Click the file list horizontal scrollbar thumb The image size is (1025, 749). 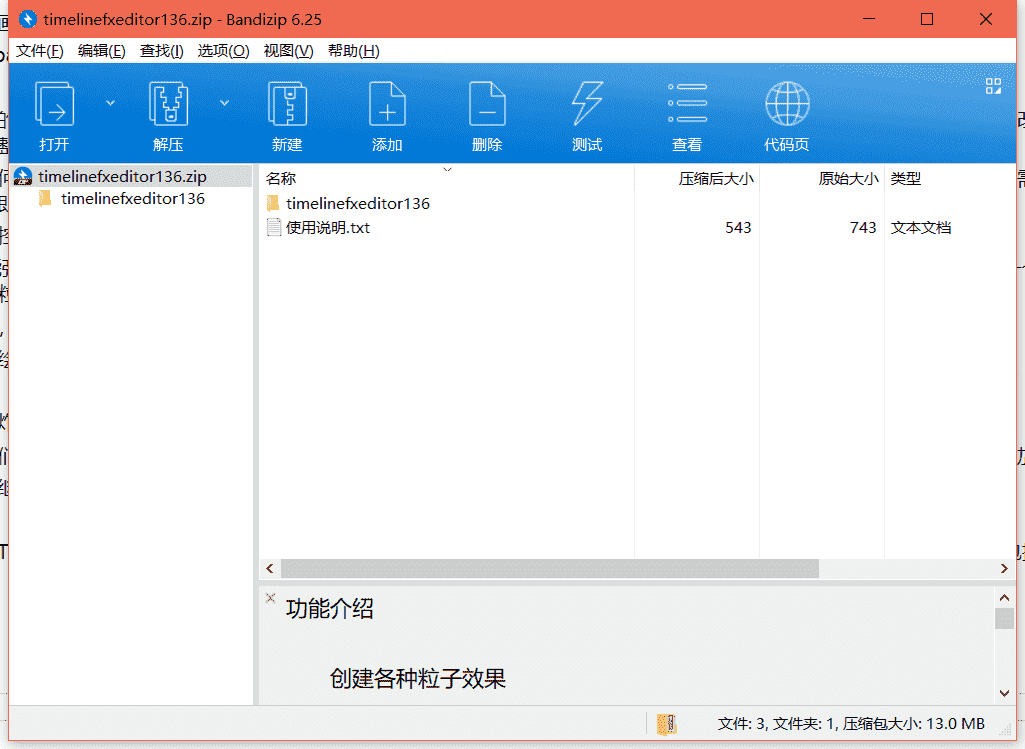tap(550, 569)
